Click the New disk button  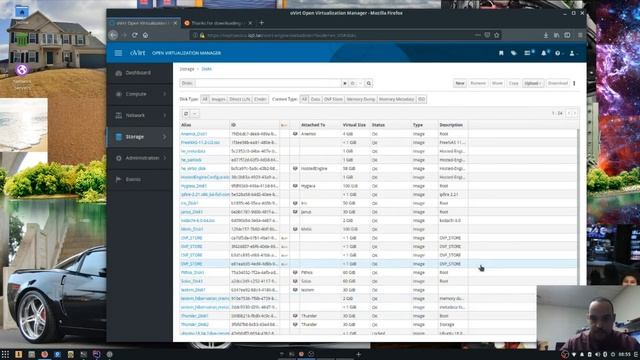pyautogui.click(x=460, y=83)
